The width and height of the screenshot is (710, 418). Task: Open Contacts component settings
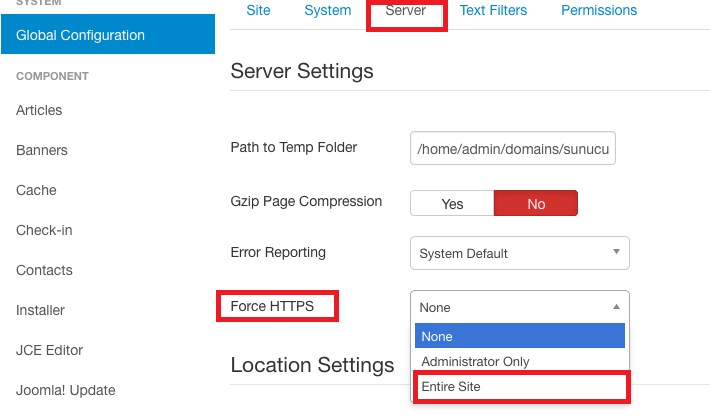44,270
